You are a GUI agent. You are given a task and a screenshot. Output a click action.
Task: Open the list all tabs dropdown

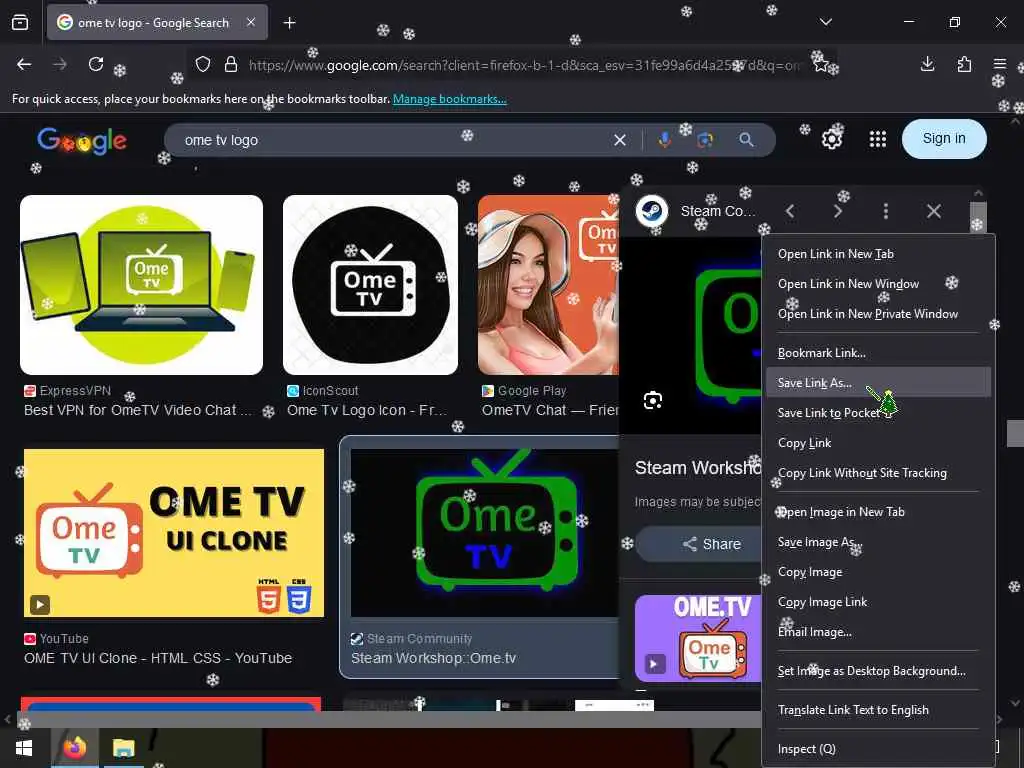[x=825, y=22]
